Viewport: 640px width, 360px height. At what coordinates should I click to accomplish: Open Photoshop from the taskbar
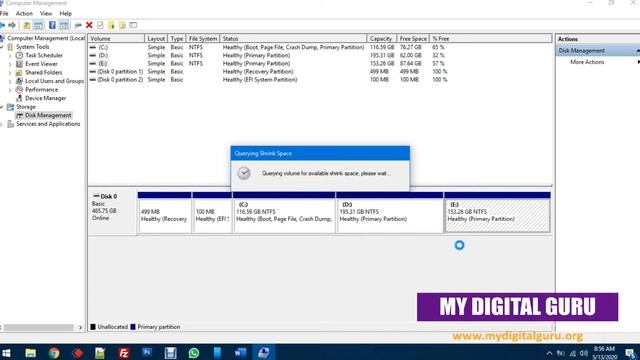(147, 352)
